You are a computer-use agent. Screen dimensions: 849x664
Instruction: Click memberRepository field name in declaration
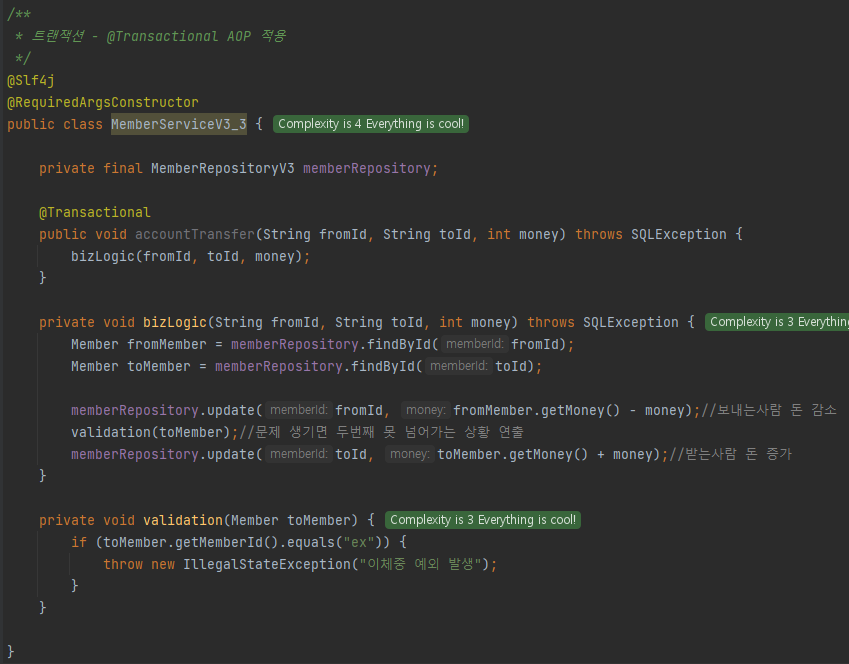pos(367,168)
